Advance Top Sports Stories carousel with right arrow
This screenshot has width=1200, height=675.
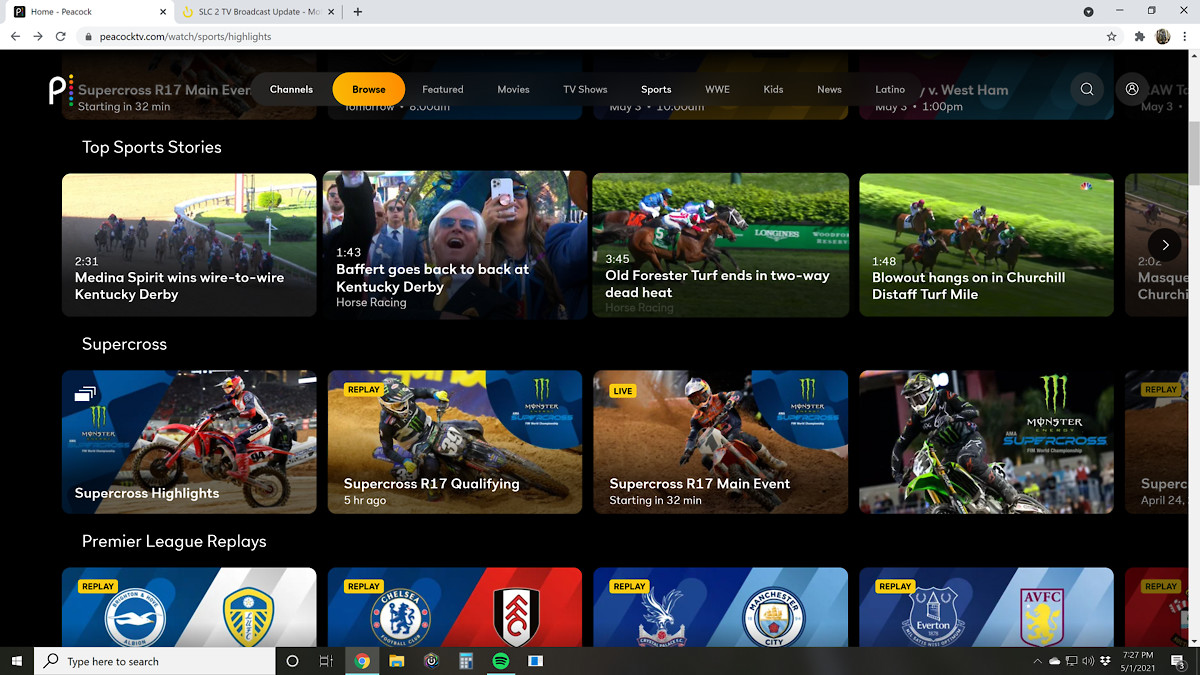[1164, 244]
